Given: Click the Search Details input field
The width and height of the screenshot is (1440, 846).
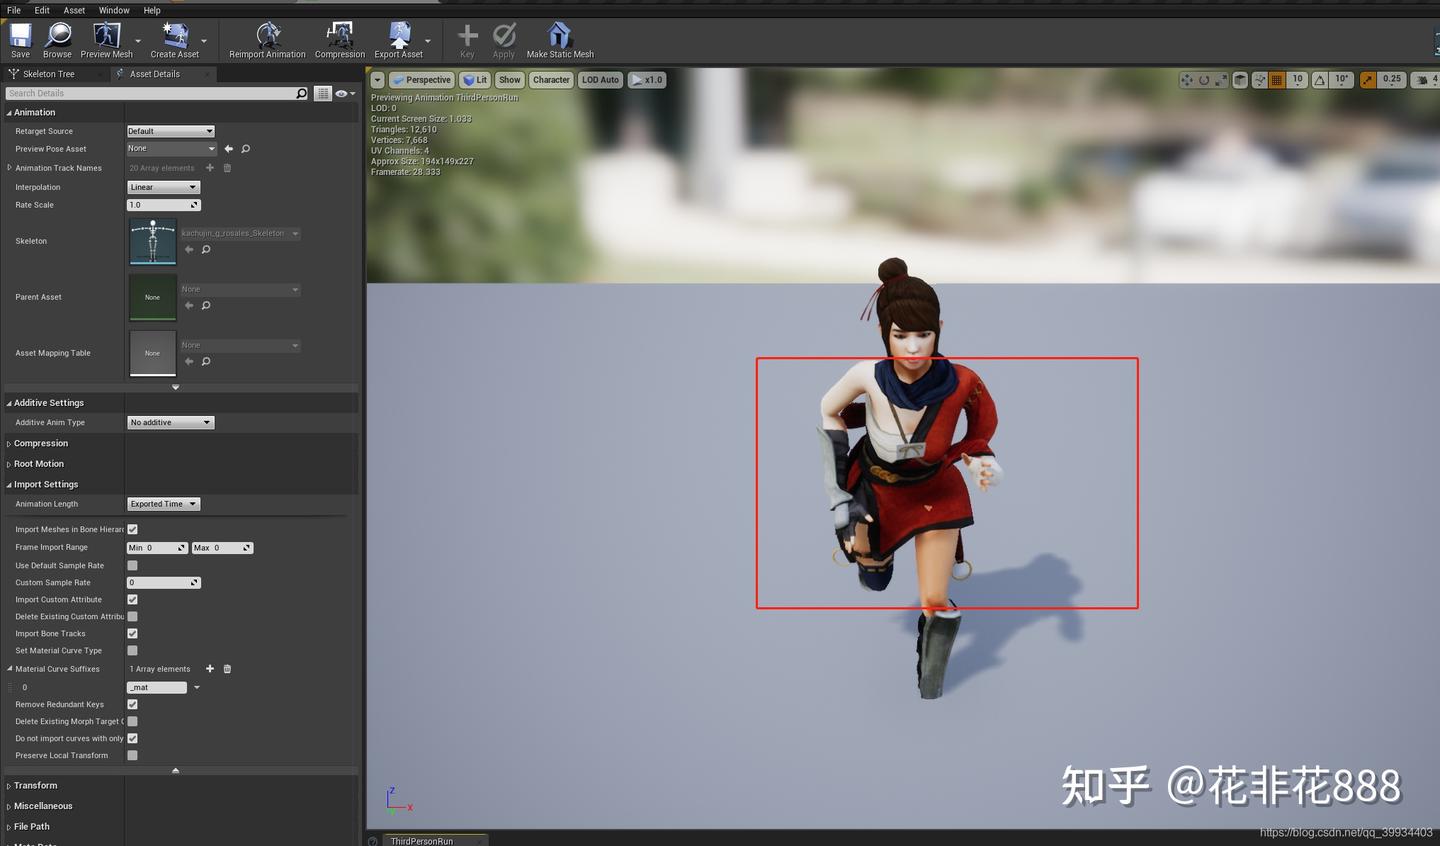Looking at the screenshot, I should [x=150, y=92].
